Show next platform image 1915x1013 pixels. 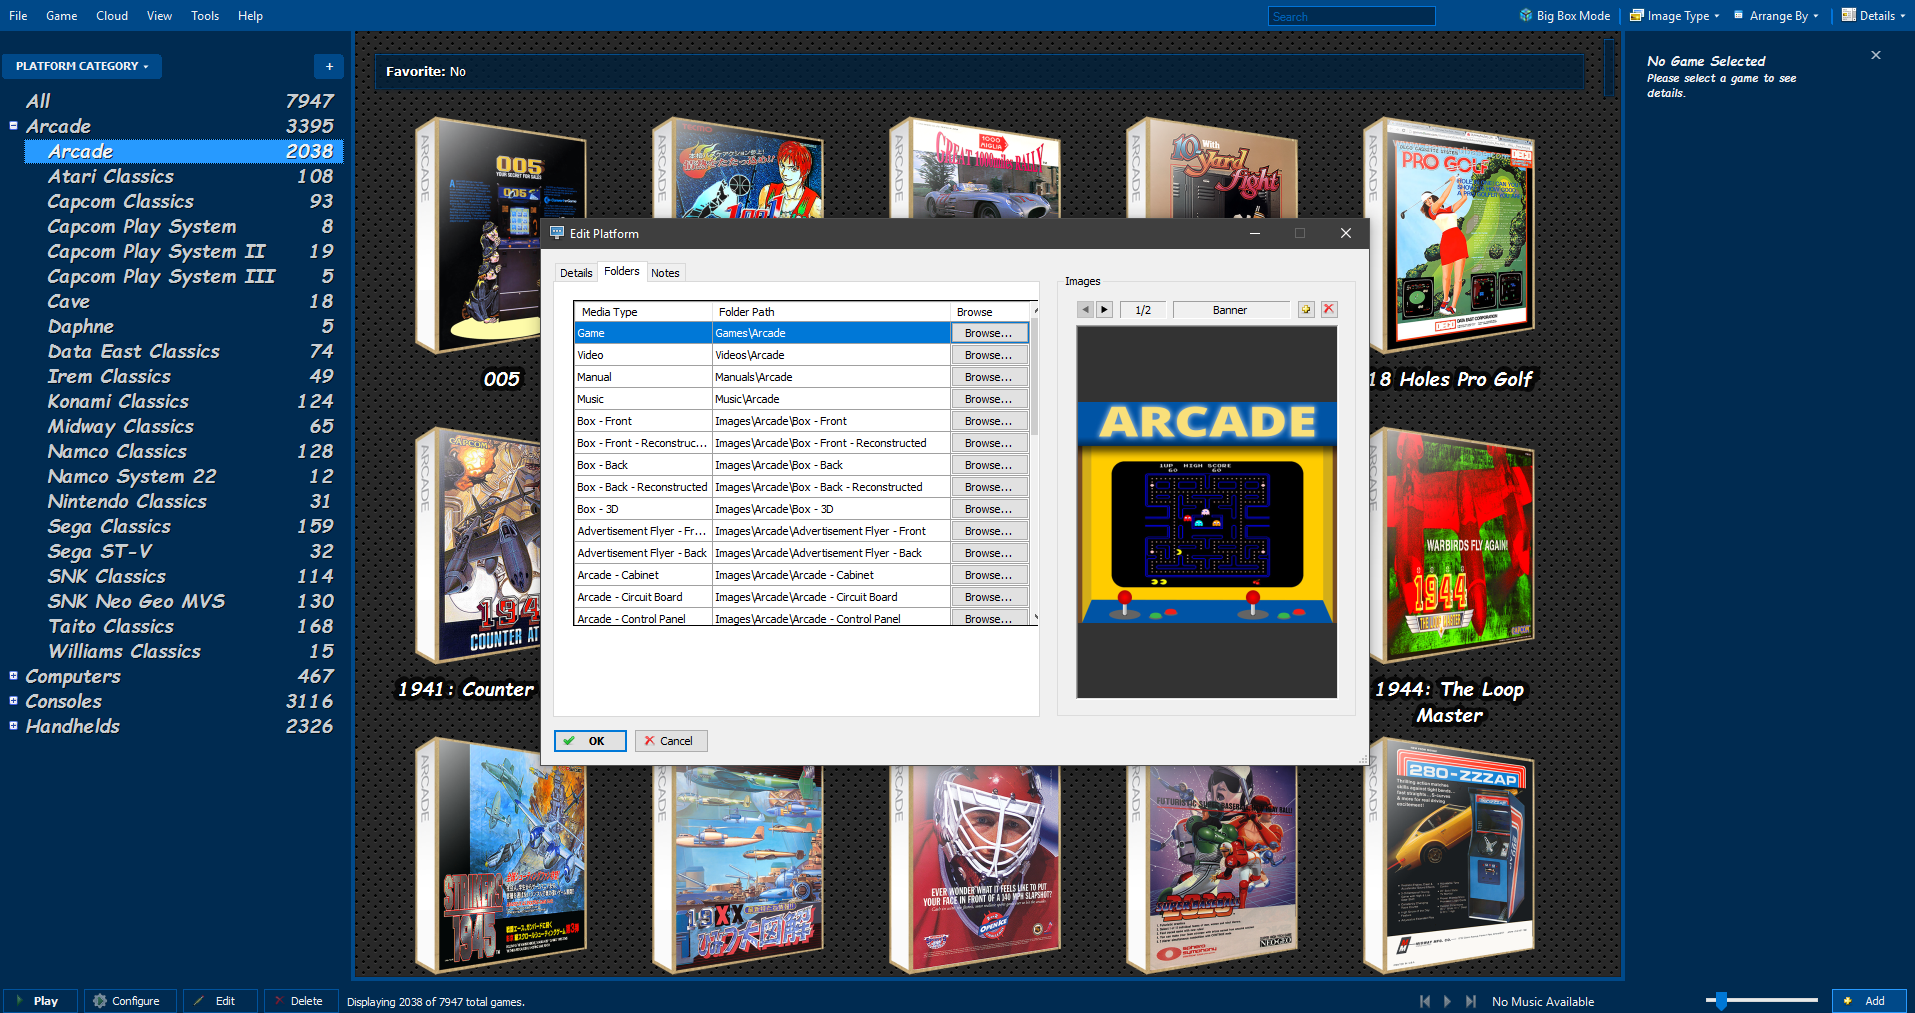point(1104,310)
